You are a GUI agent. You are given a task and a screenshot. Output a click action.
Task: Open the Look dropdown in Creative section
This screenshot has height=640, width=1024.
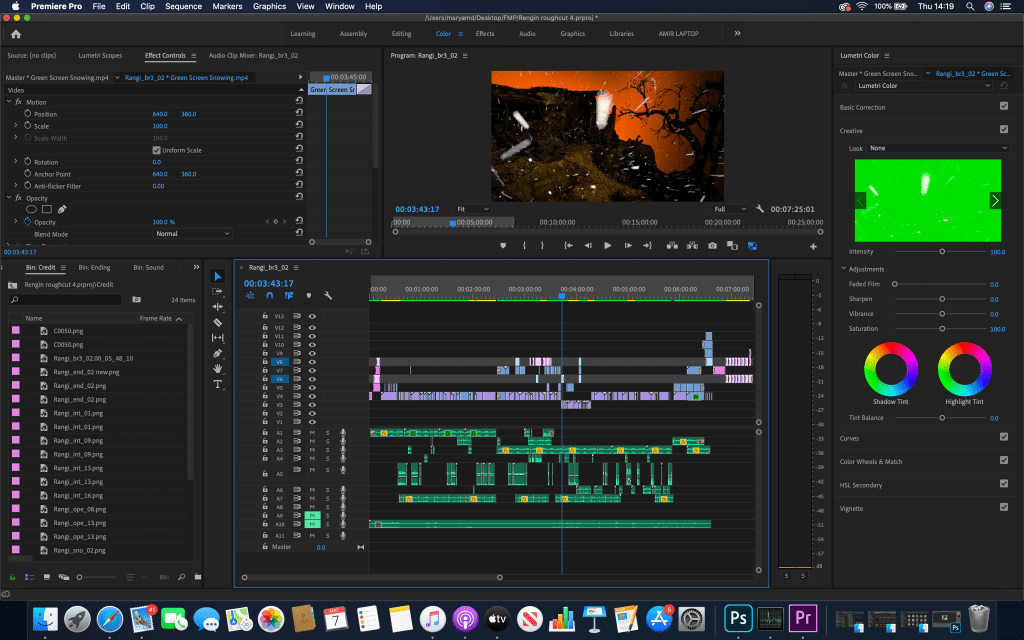(x=938, y=148)
